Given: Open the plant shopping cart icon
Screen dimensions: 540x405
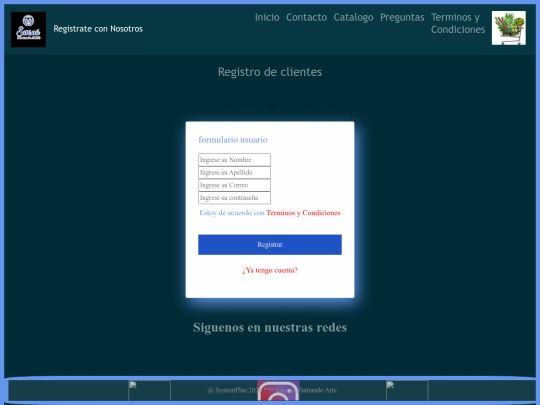Looking at the screenshot, I should pos(509,28).
